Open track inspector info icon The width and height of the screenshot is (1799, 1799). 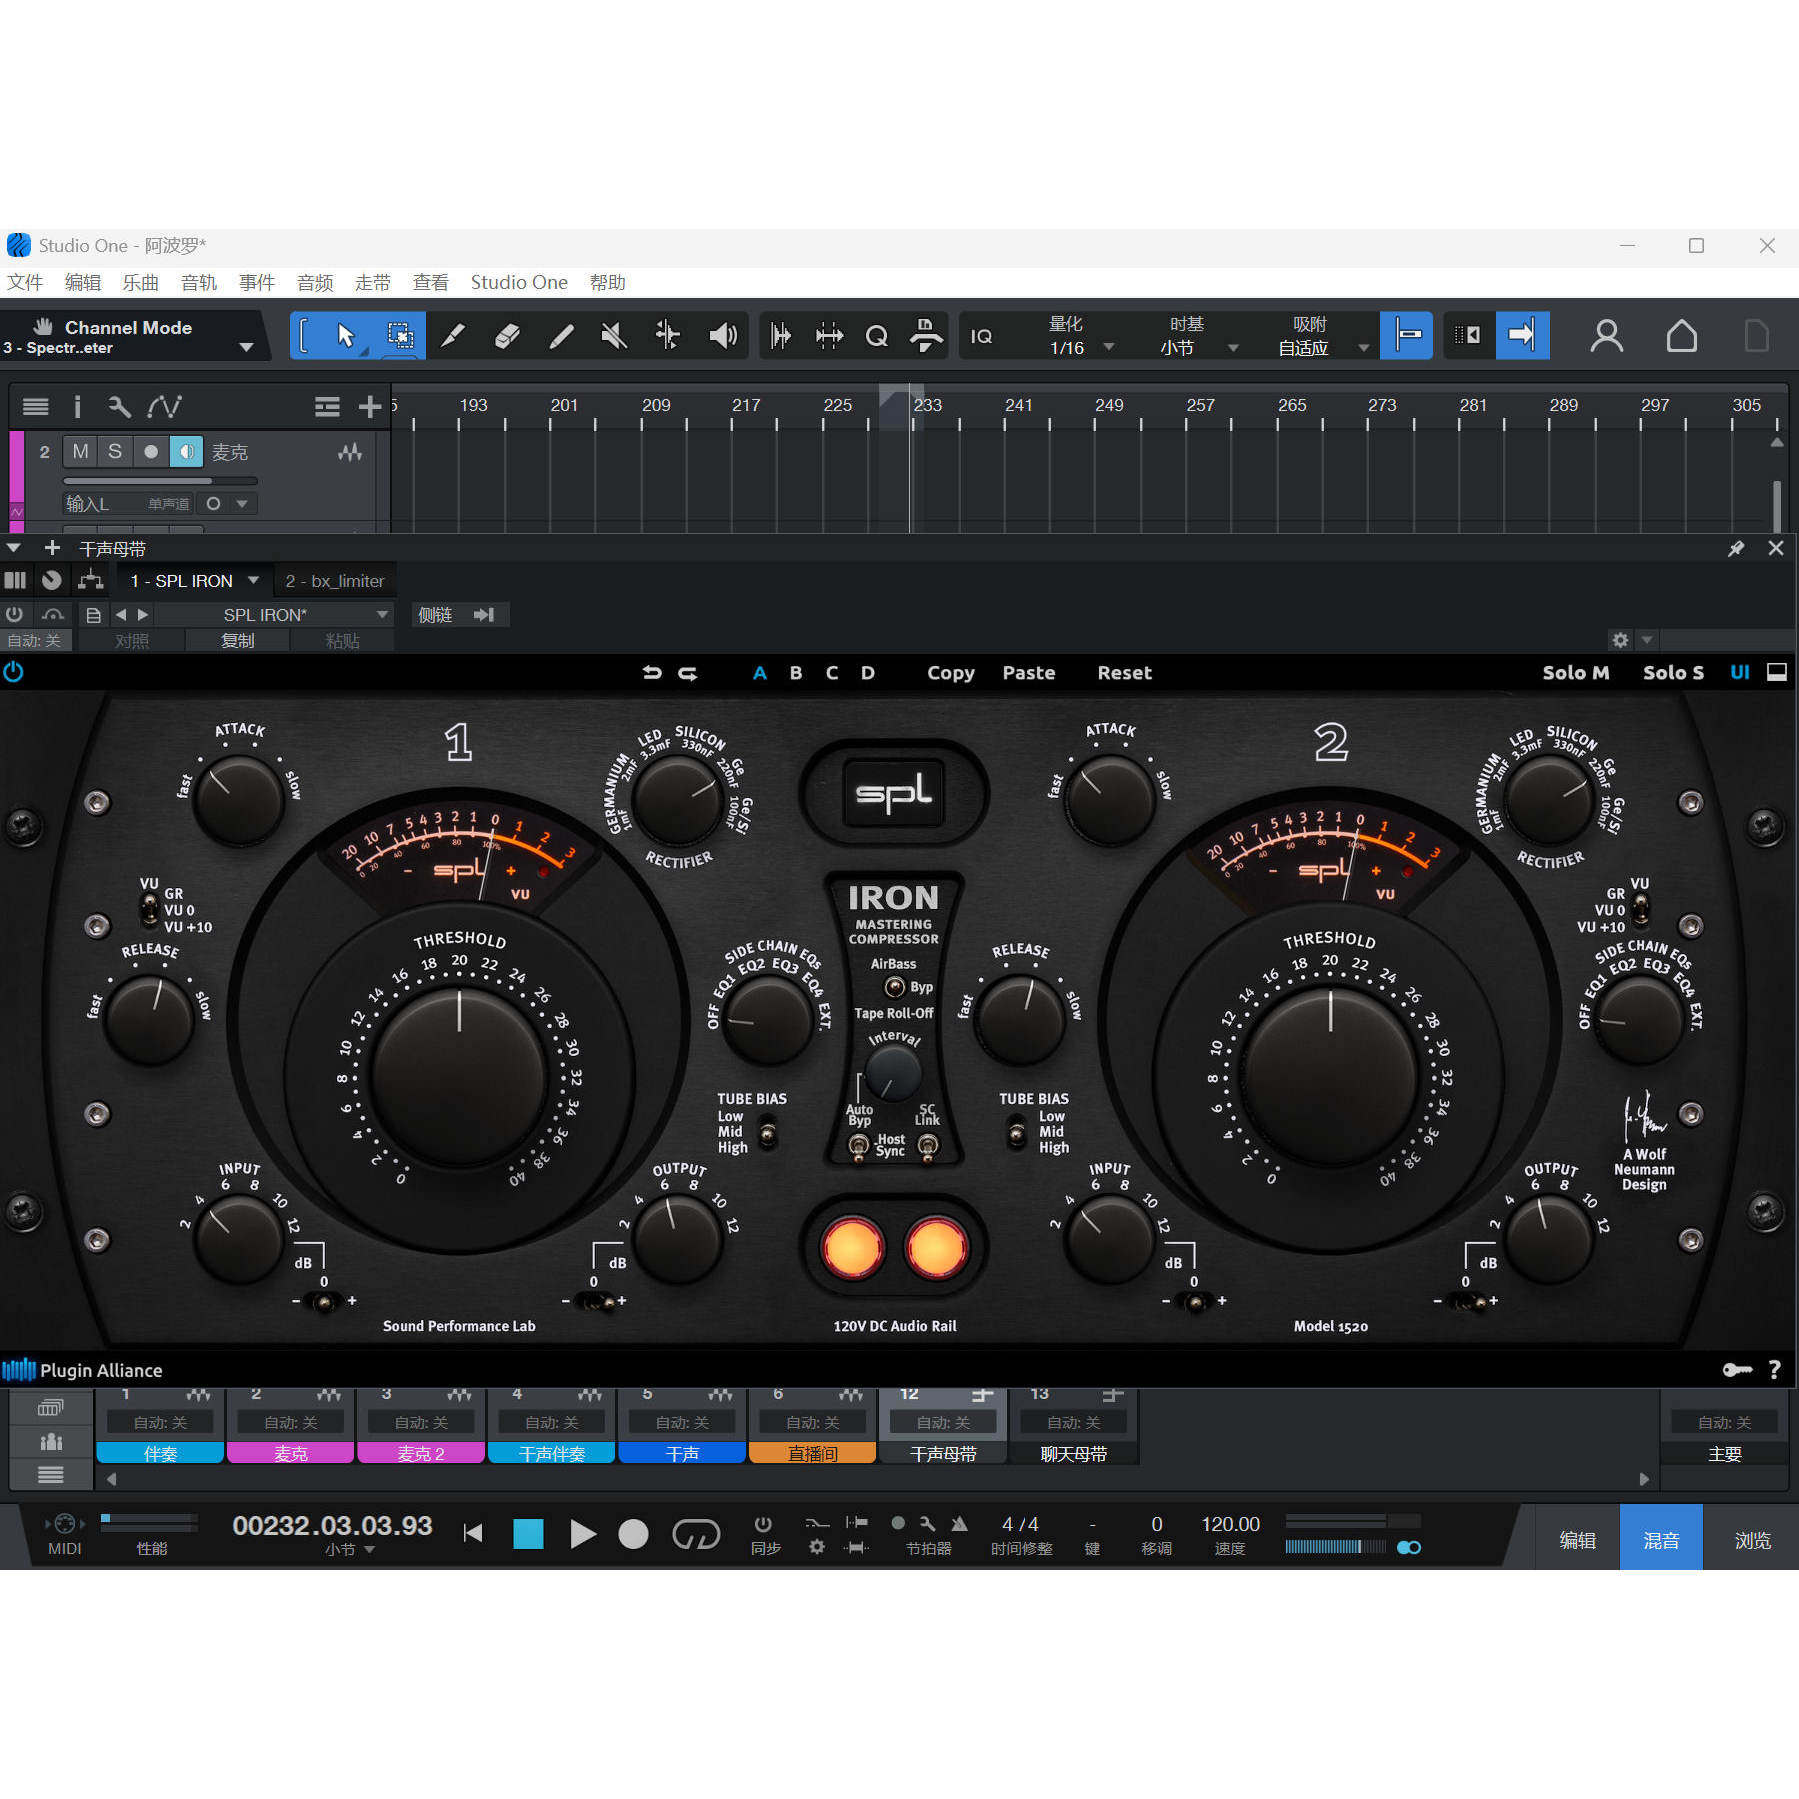pos(77,407)
